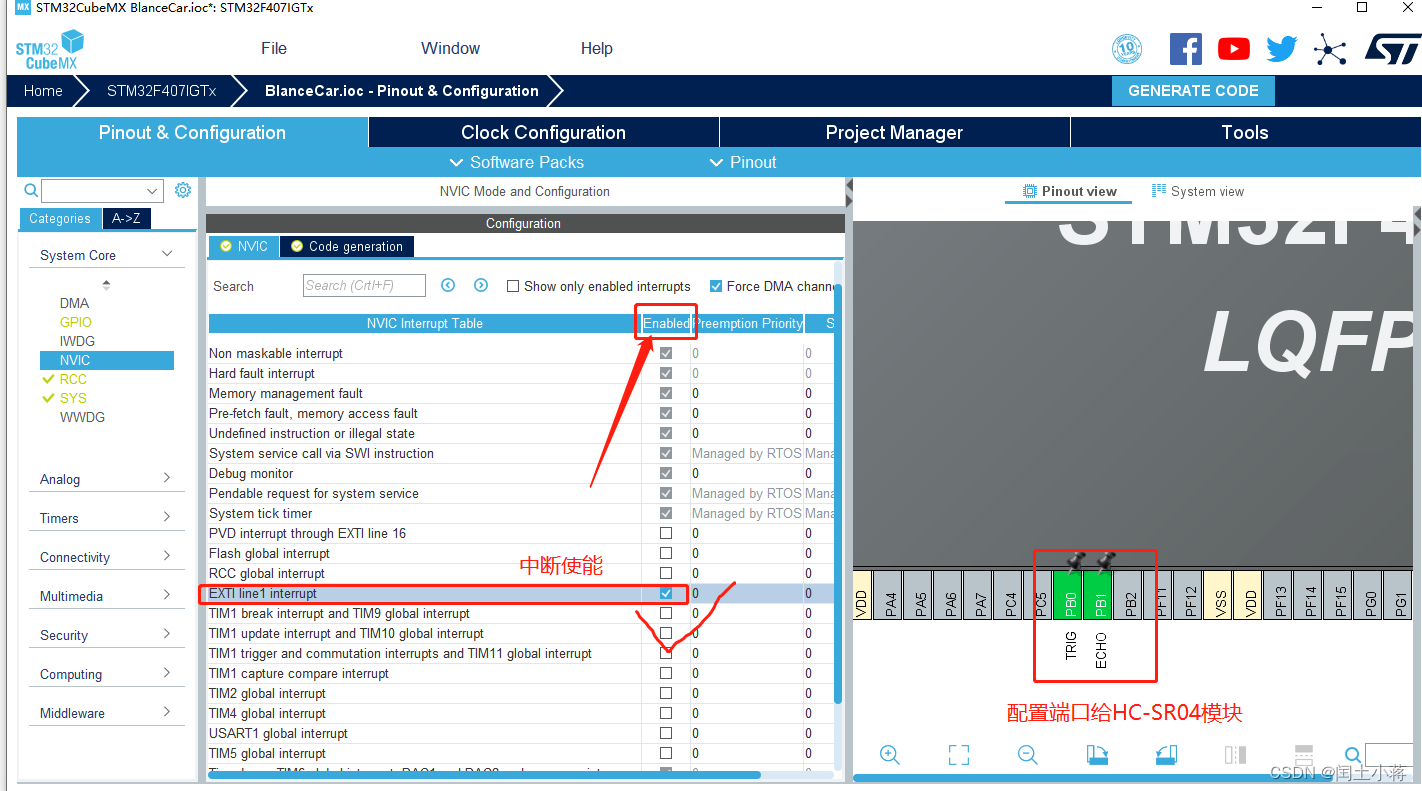Click the sort arrows under System Core
1422x791 pixels.
(107, 285)
